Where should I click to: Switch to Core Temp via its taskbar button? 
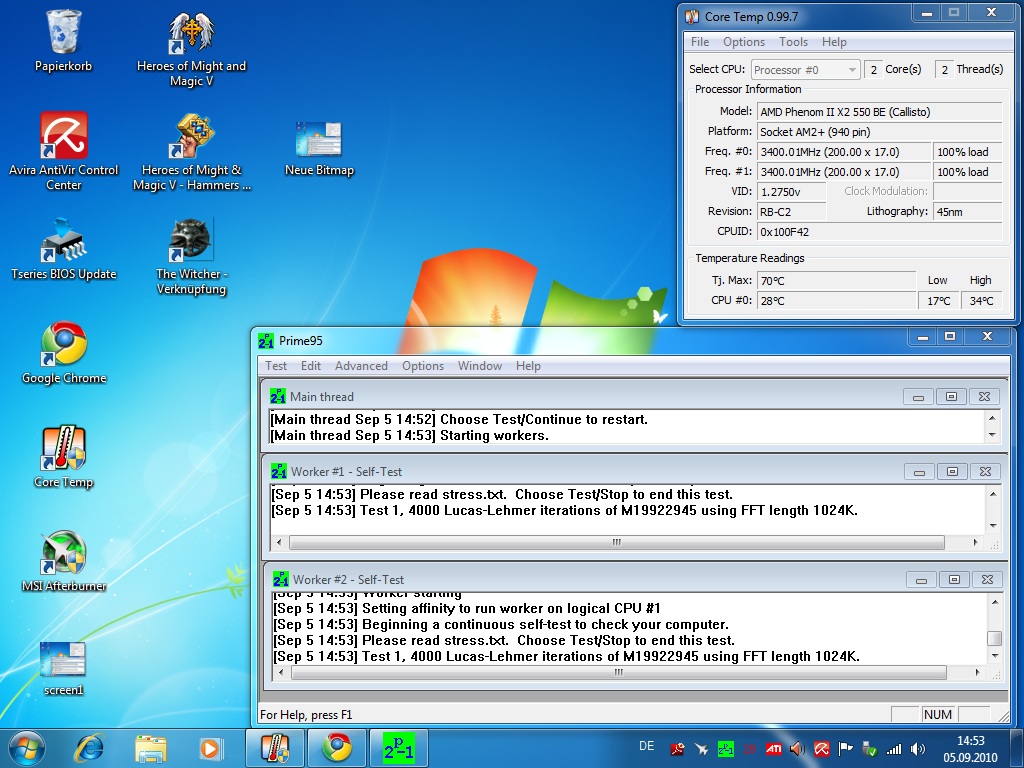[x=275, y=748]
